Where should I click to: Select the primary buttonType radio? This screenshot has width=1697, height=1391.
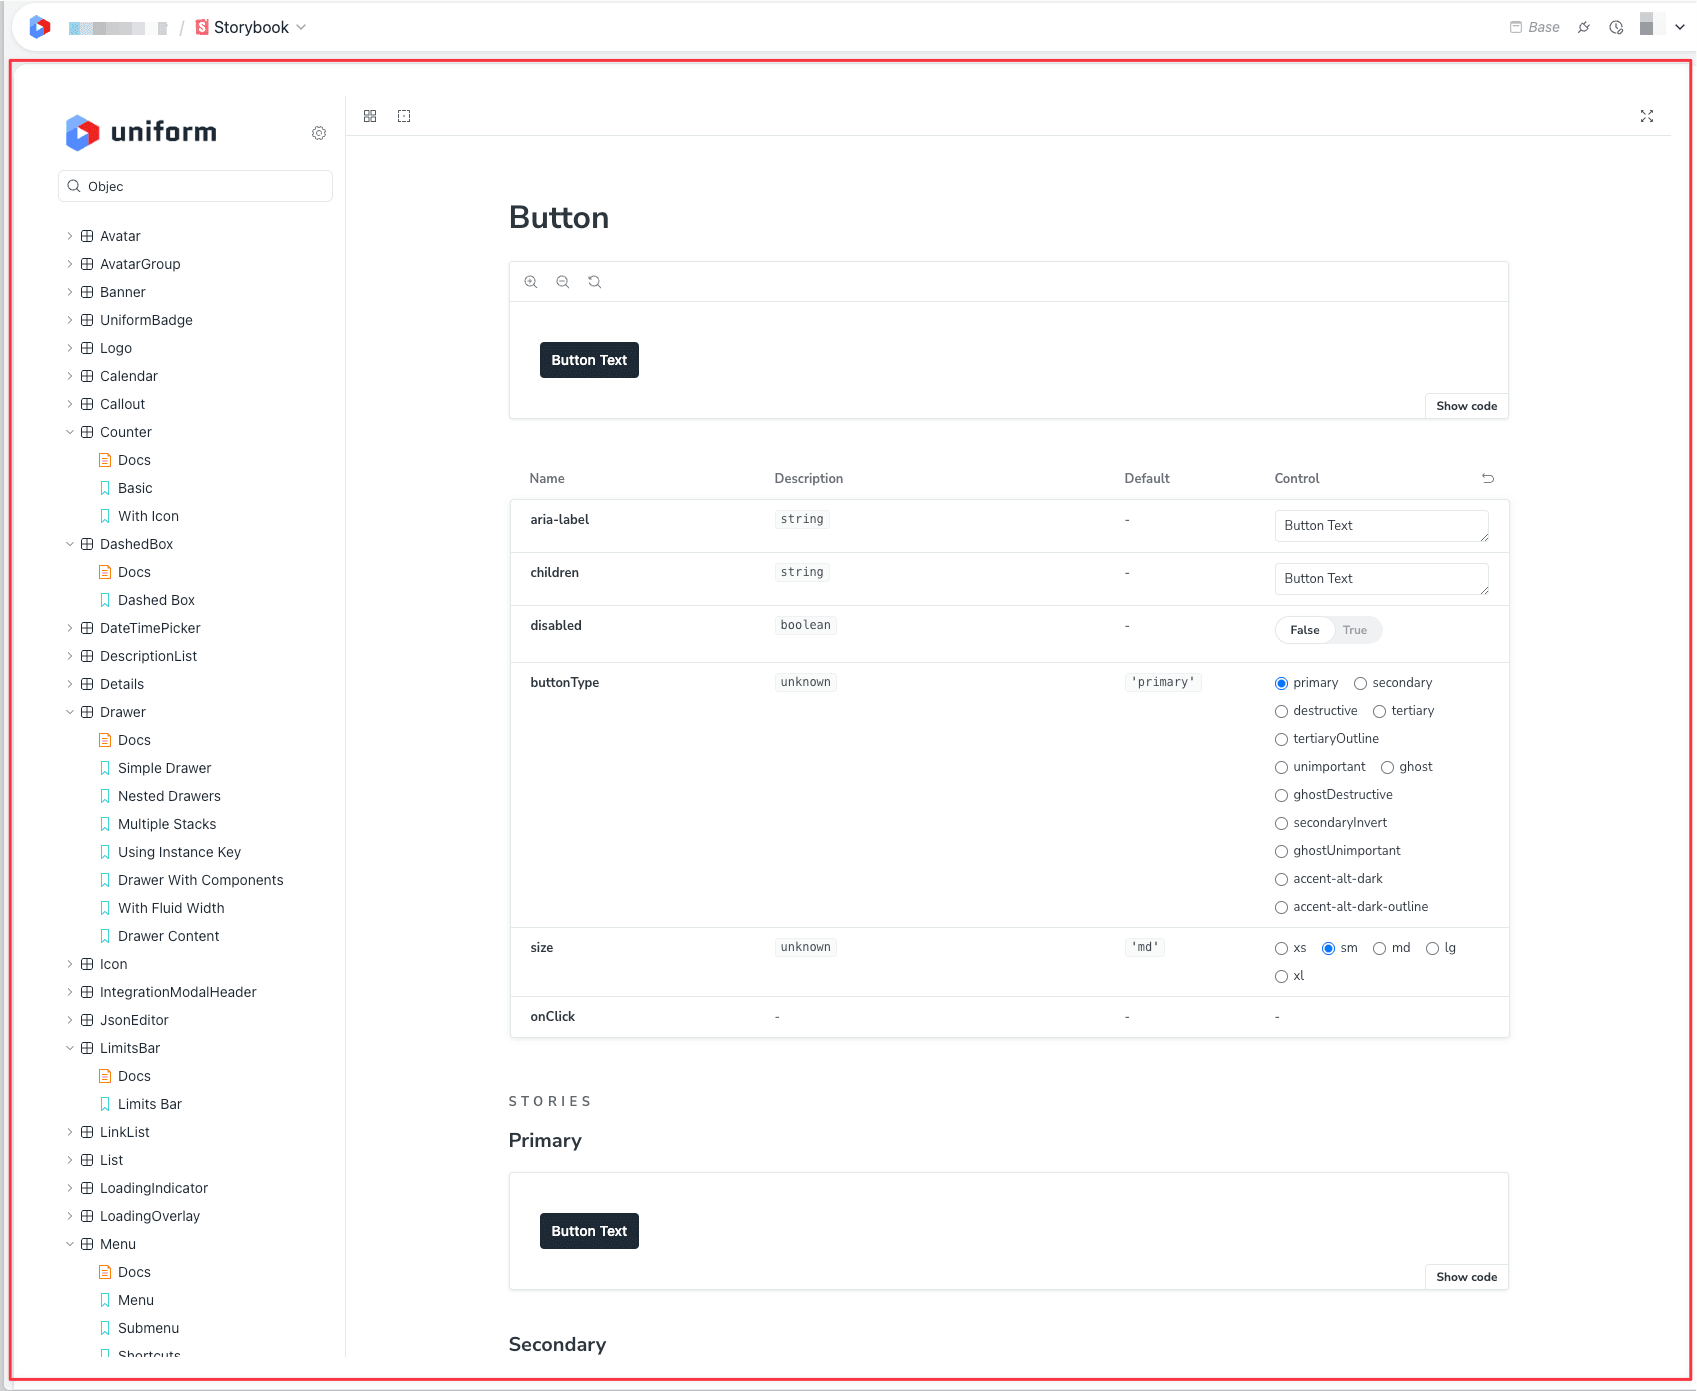click(1281, 683)
